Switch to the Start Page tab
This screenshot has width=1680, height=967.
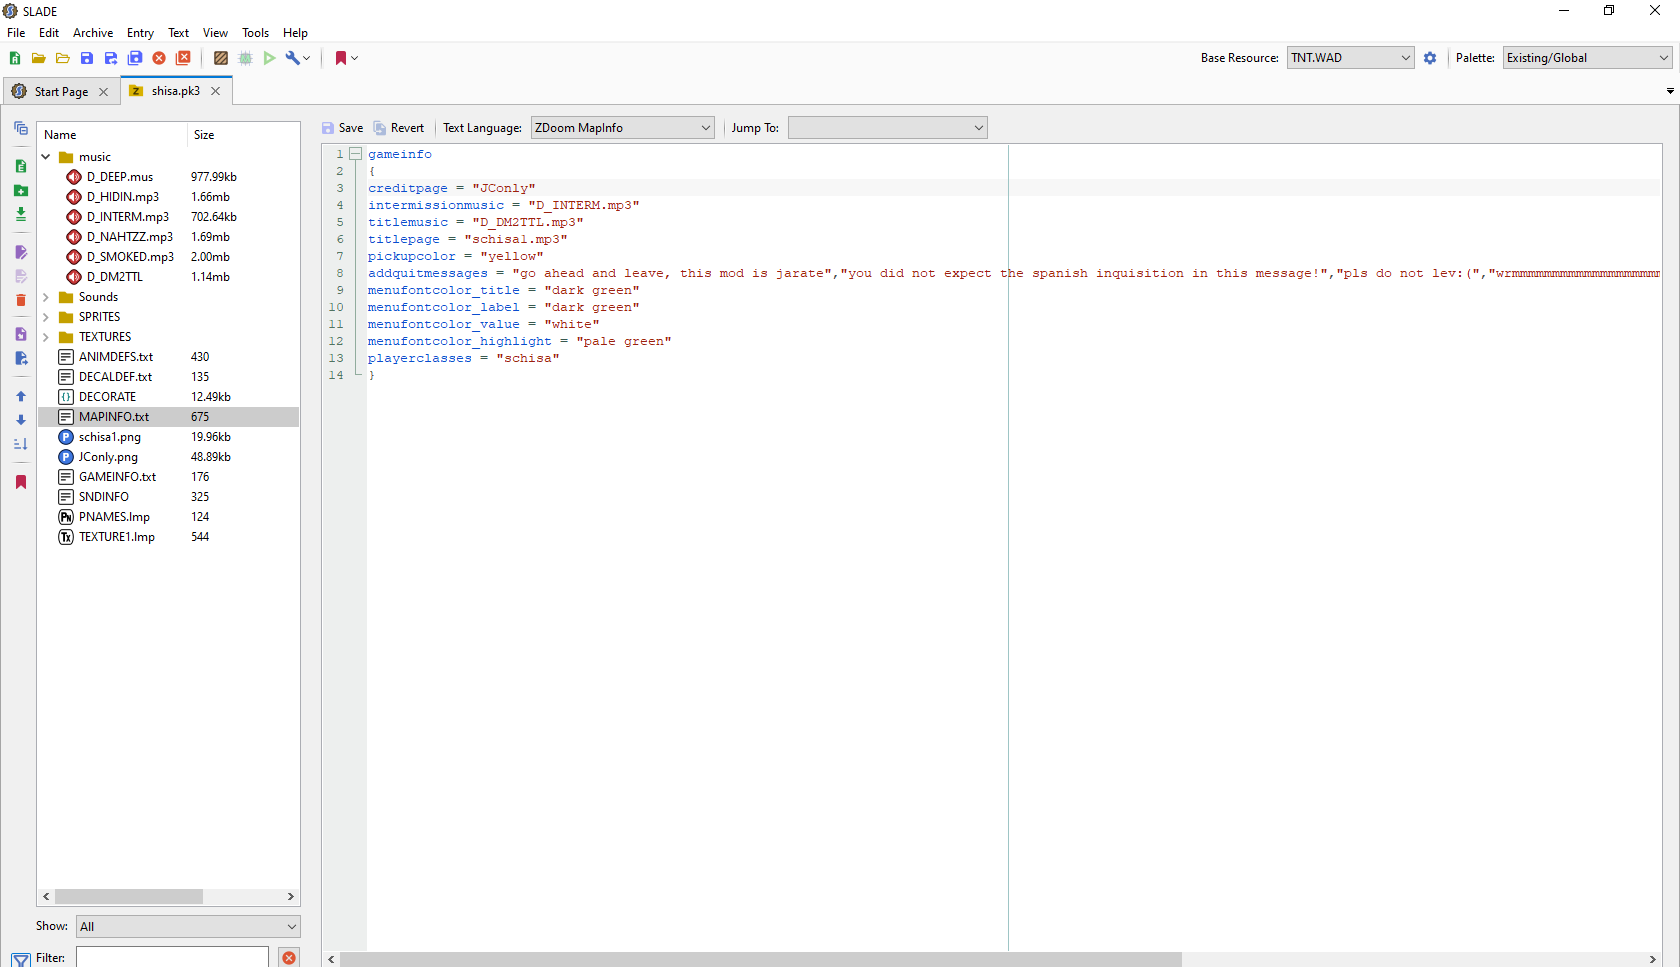tap(61, 91)
